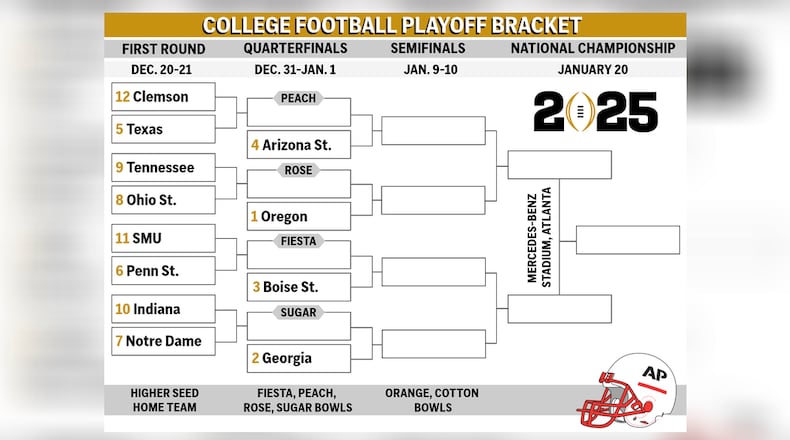
Task: Click the First Round column header
Action: point(164,49)
